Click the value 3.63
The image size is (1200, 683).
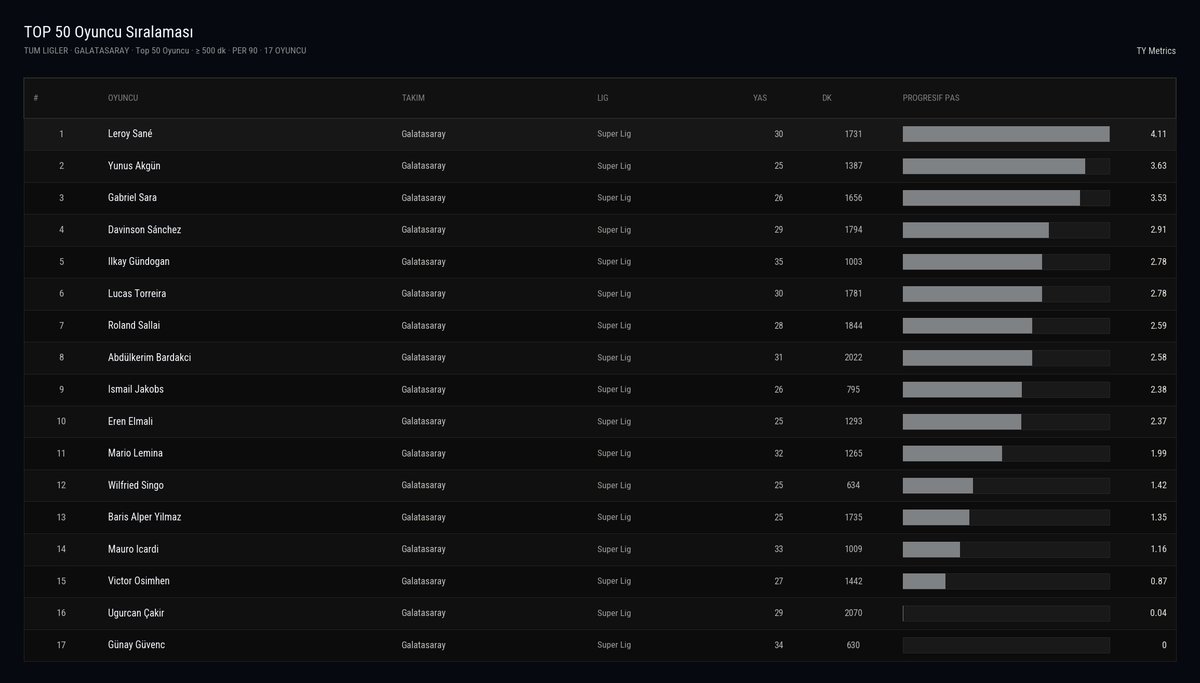click(1158, 166)
